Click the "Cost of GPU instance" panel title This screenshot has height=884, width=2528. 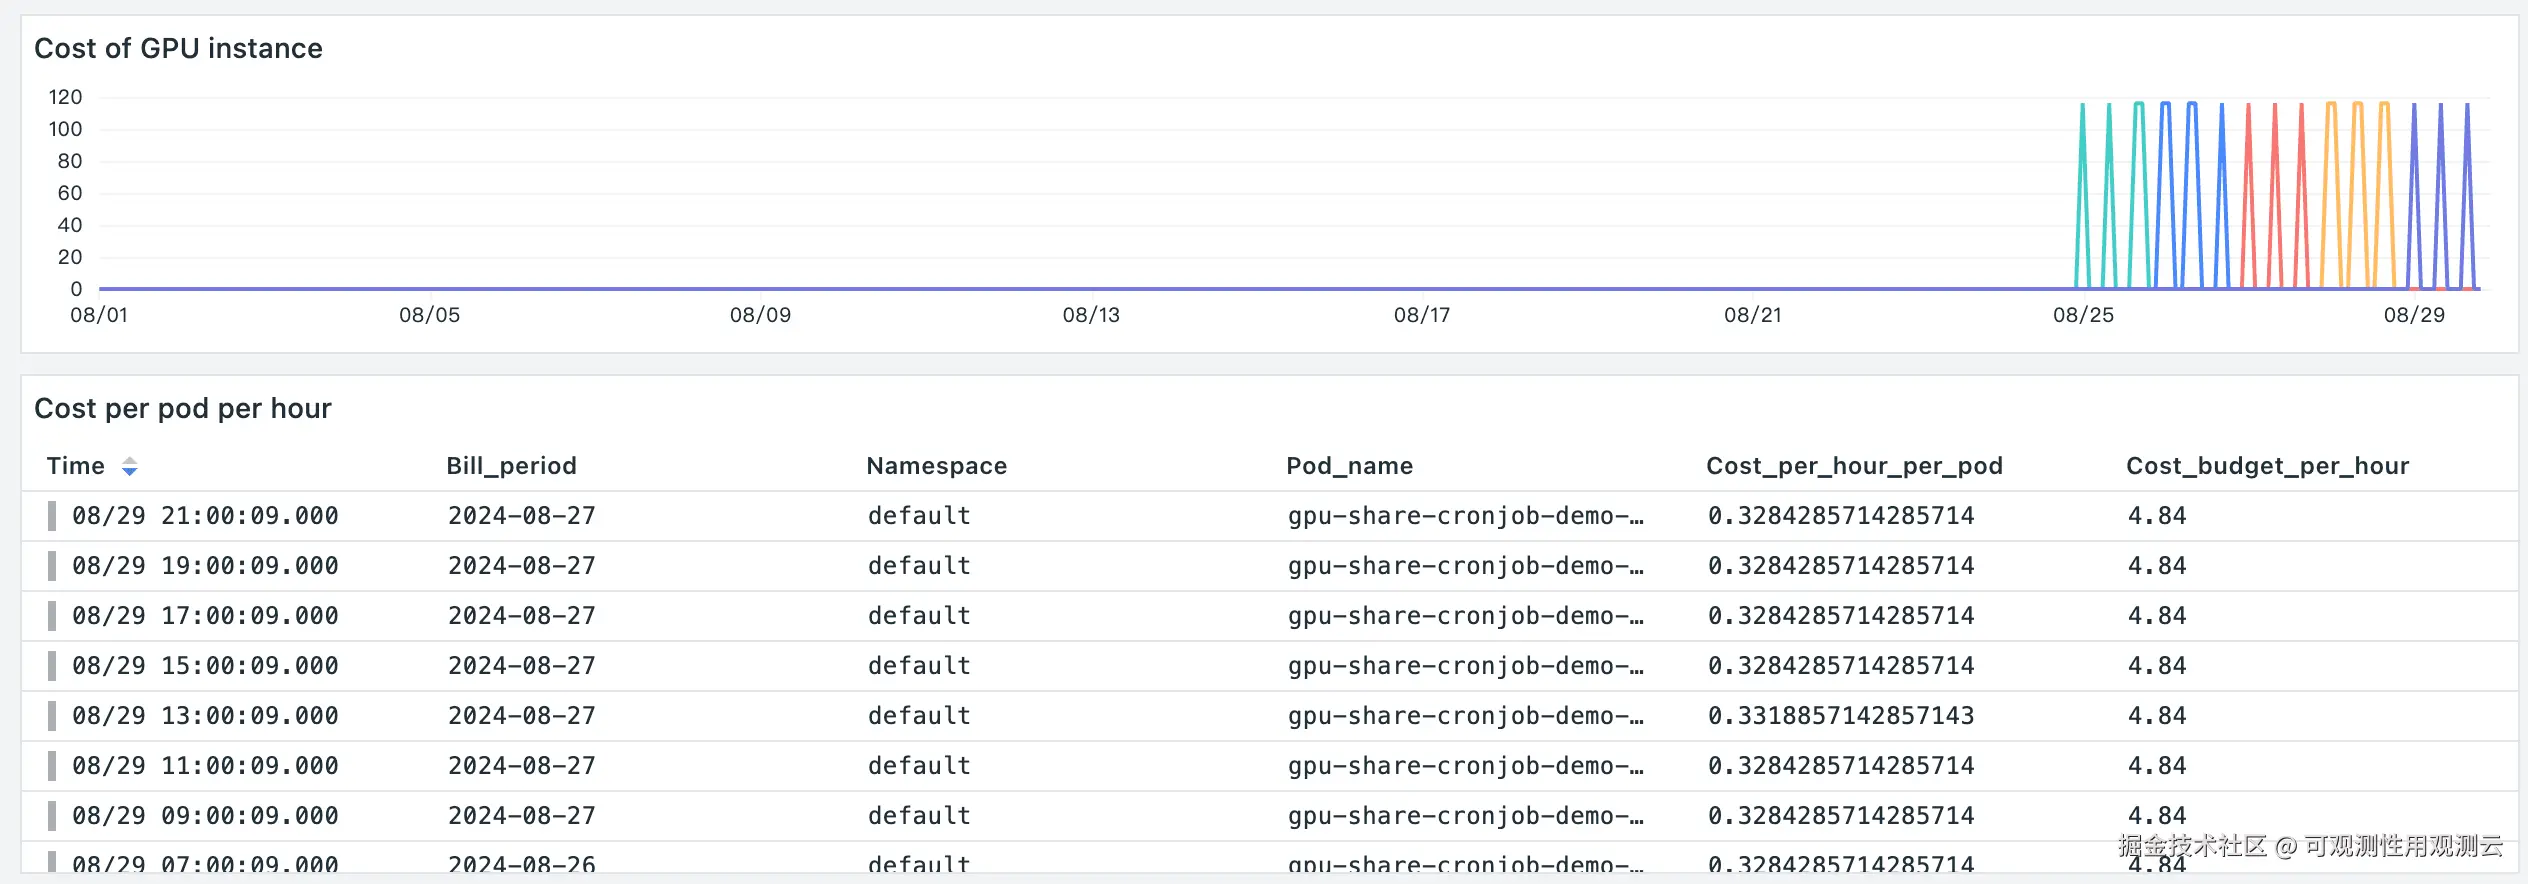click(x=178, y=48)
